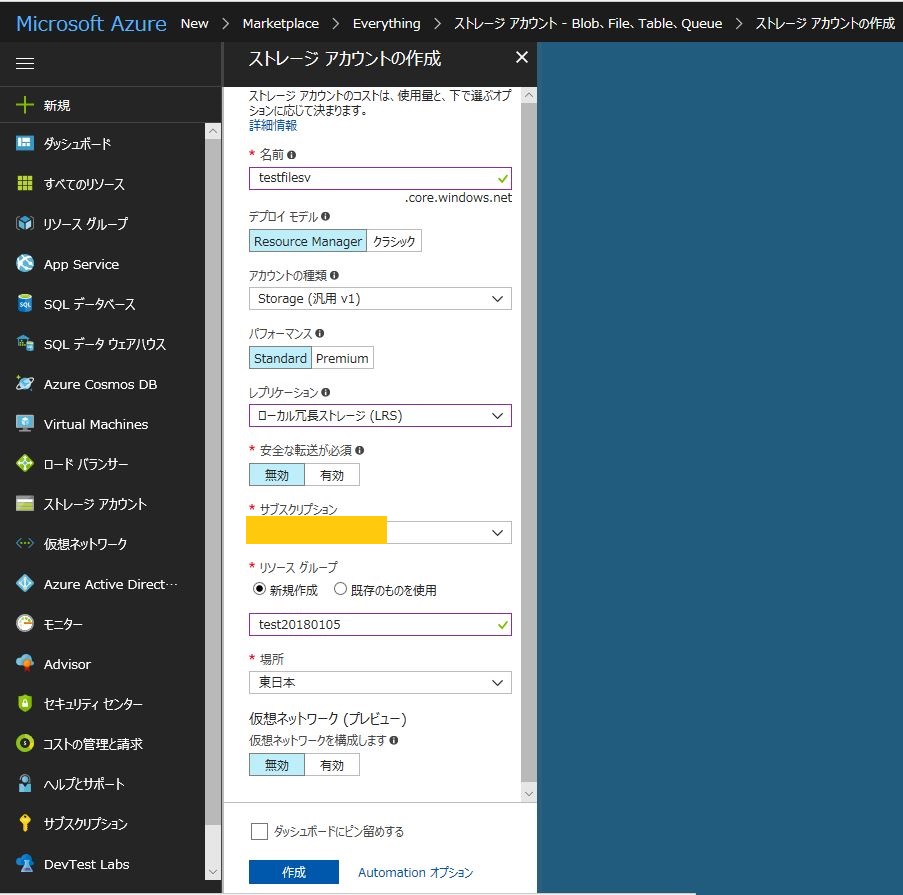Screen dimensions: 903x895
Task: Enable 仮想ネットワーク with 有効
Action: point(332,765)
